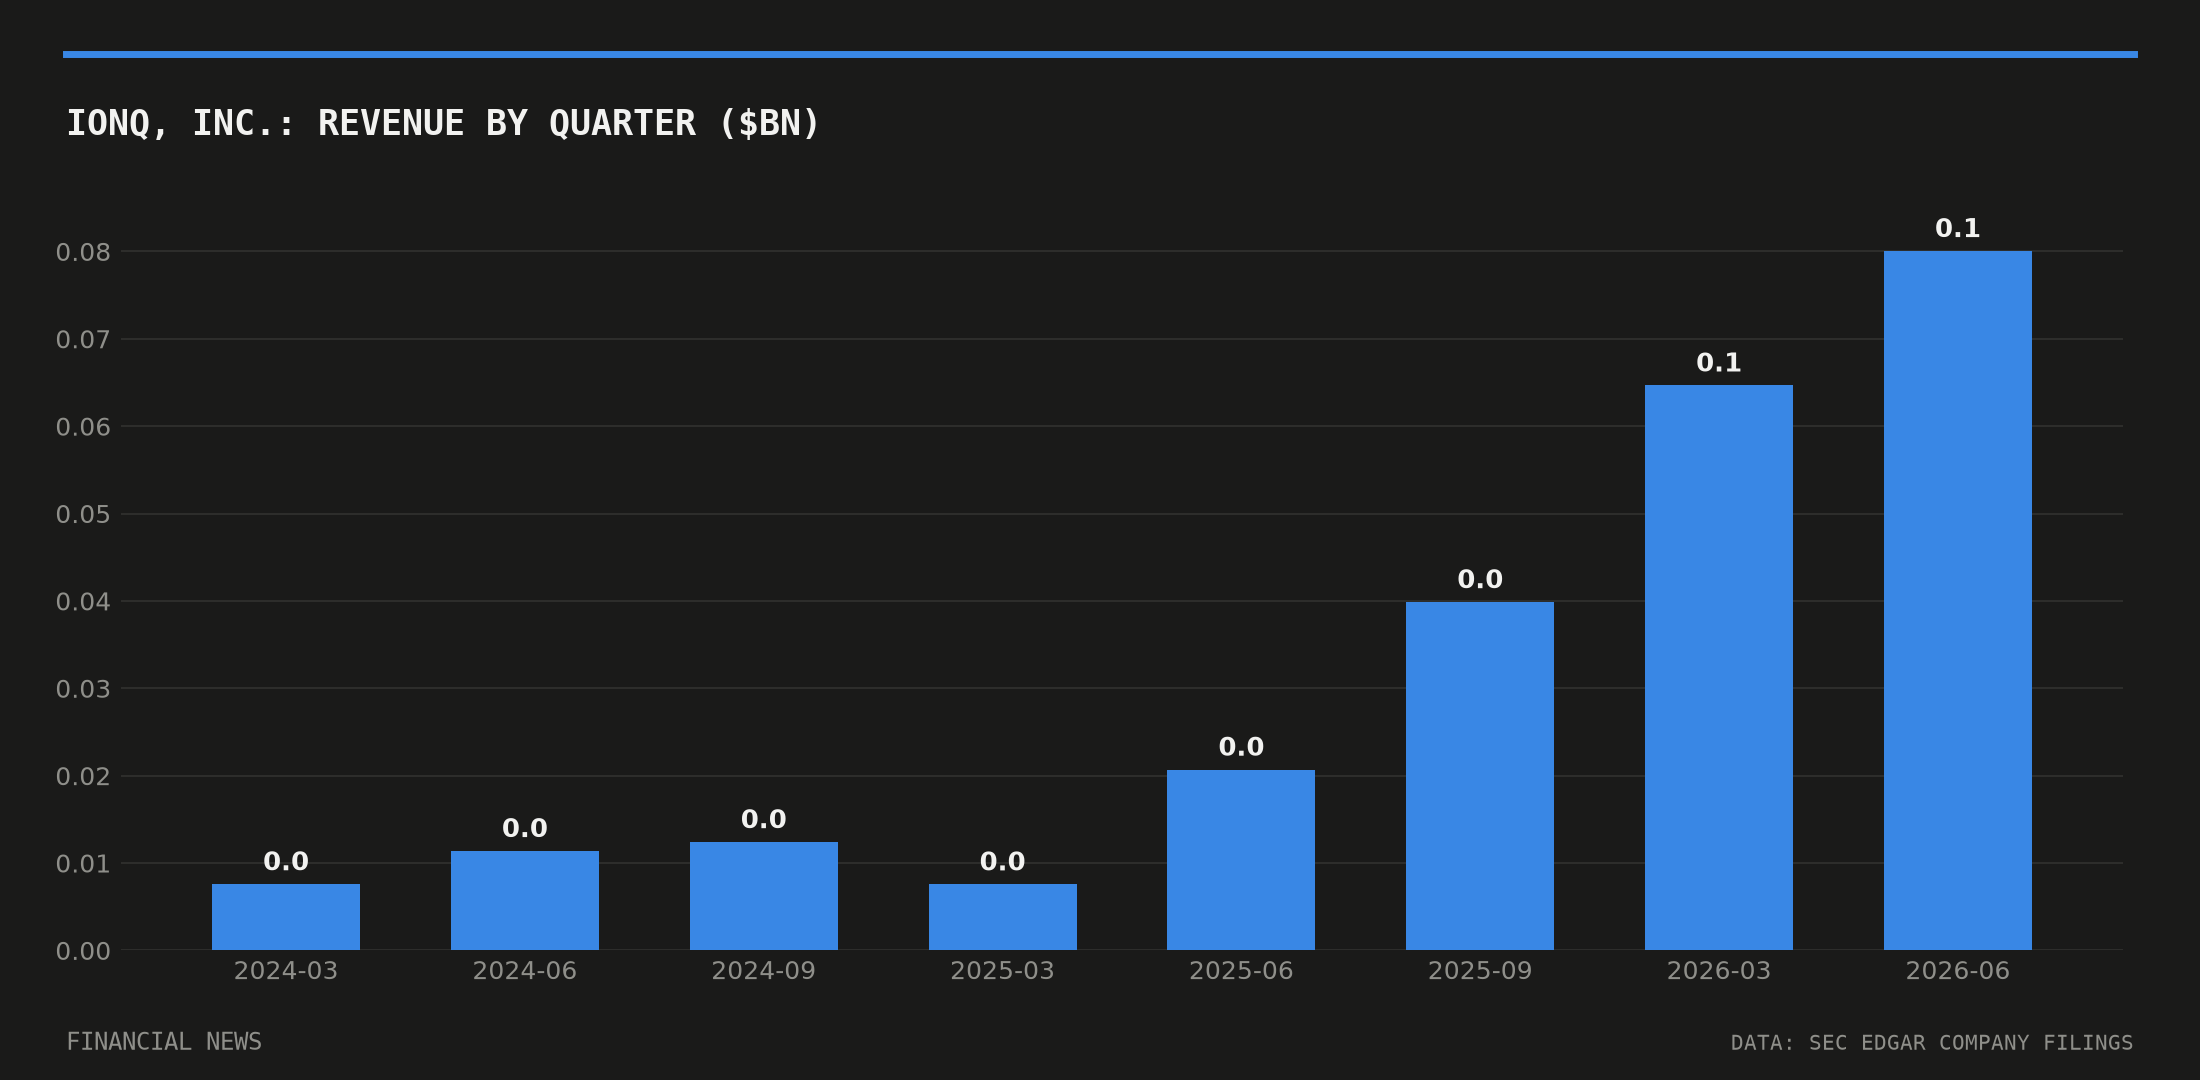This screenshot has height=1080, width=2200.
Task: Click the y-axis tick '0.01'
Action: (x=83, y=864)
